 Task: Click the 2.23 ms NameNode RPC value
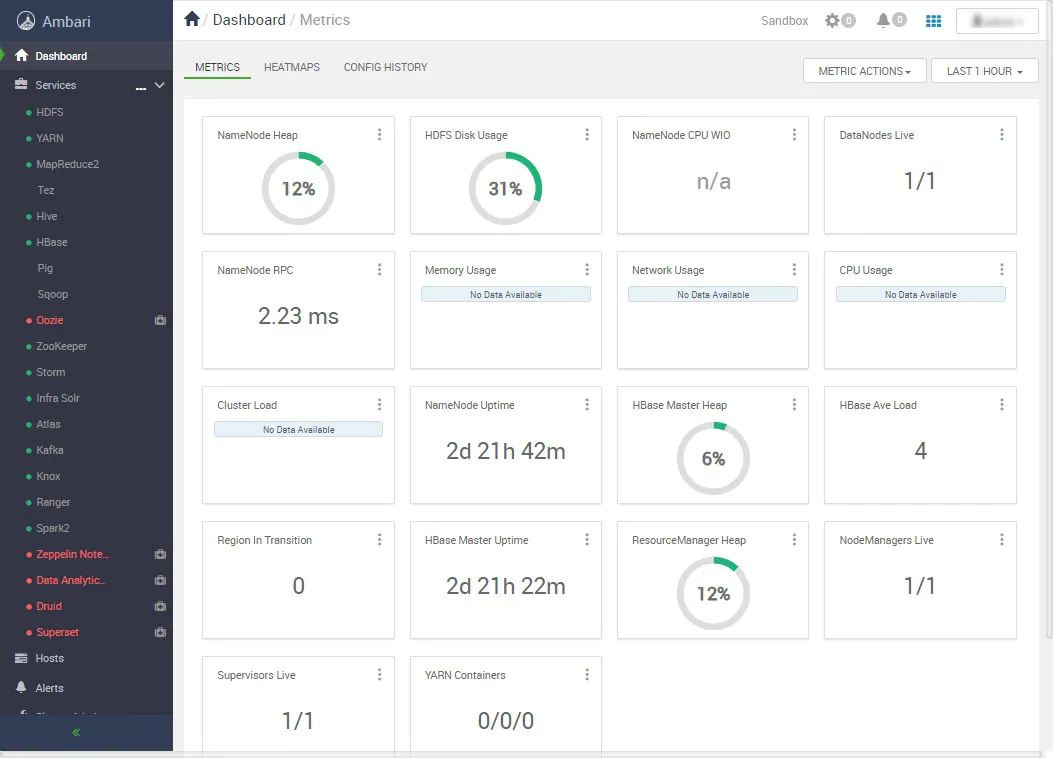(x=298, y=316)
